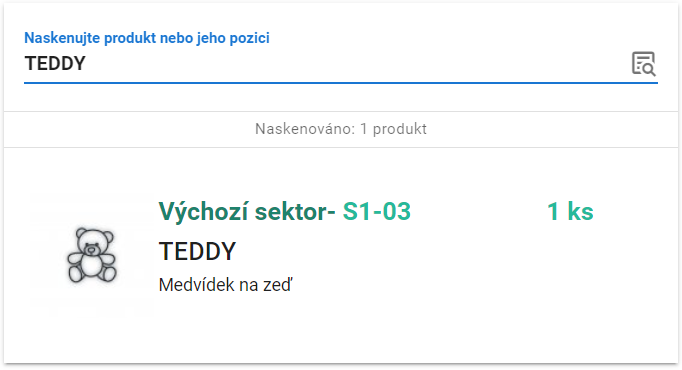Open the product search lookup icon

click(x=643, y=64)
